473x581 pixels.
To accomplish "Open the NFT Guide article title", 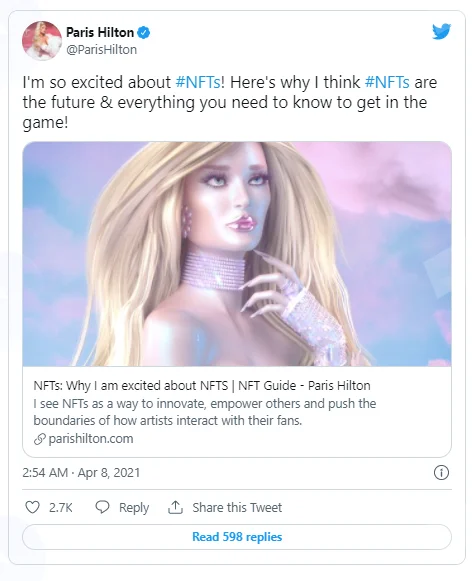I will click(202, 386).
